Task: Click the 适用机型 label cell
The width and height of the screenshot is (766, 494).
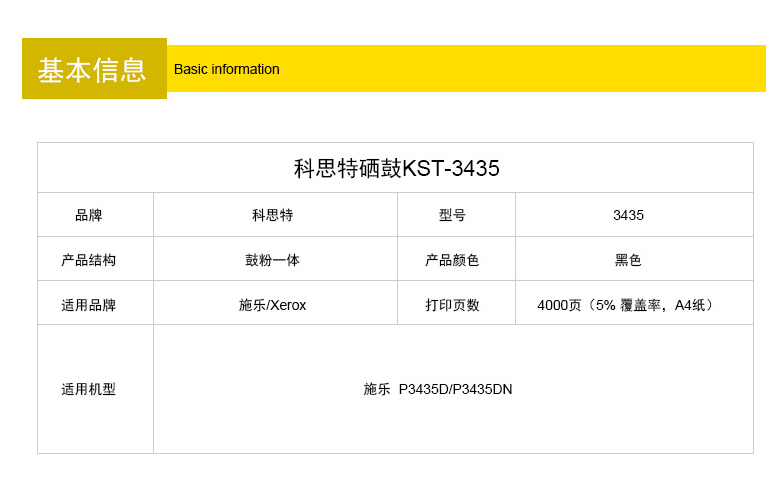Action: click(89, 389)
